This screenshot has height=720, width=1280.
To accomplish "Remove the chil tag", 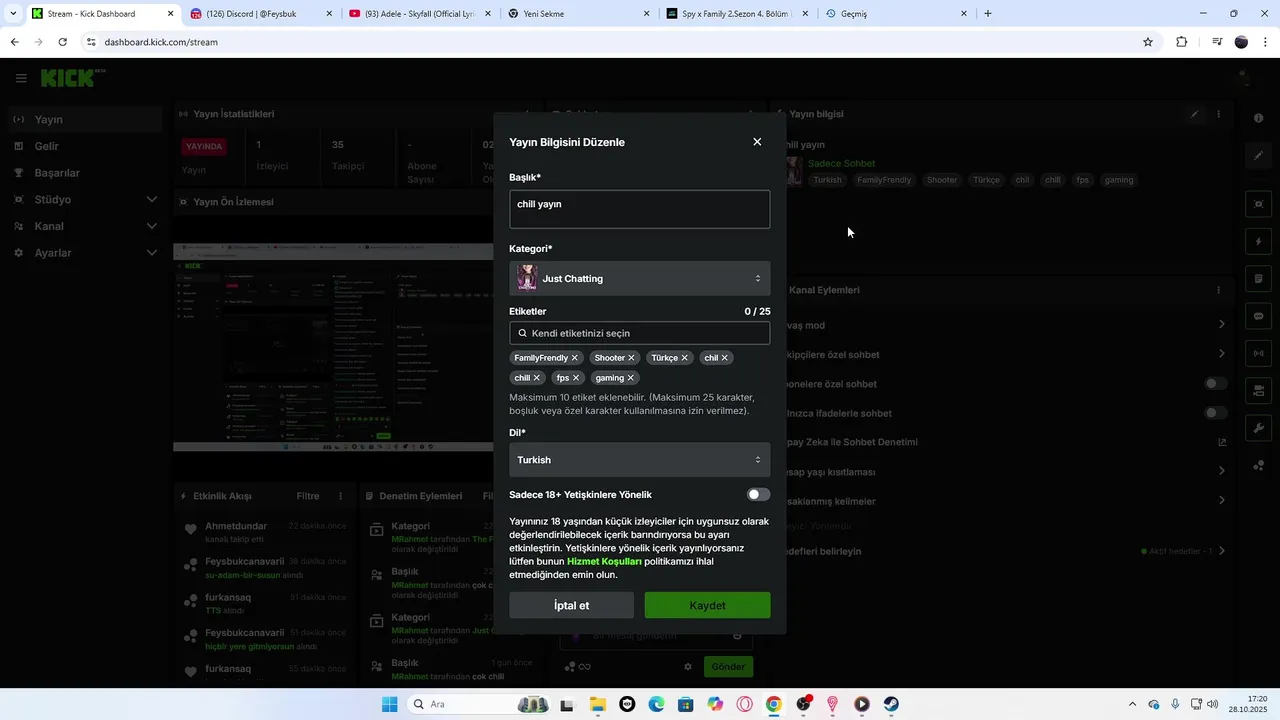I will (x=725, y=358).
